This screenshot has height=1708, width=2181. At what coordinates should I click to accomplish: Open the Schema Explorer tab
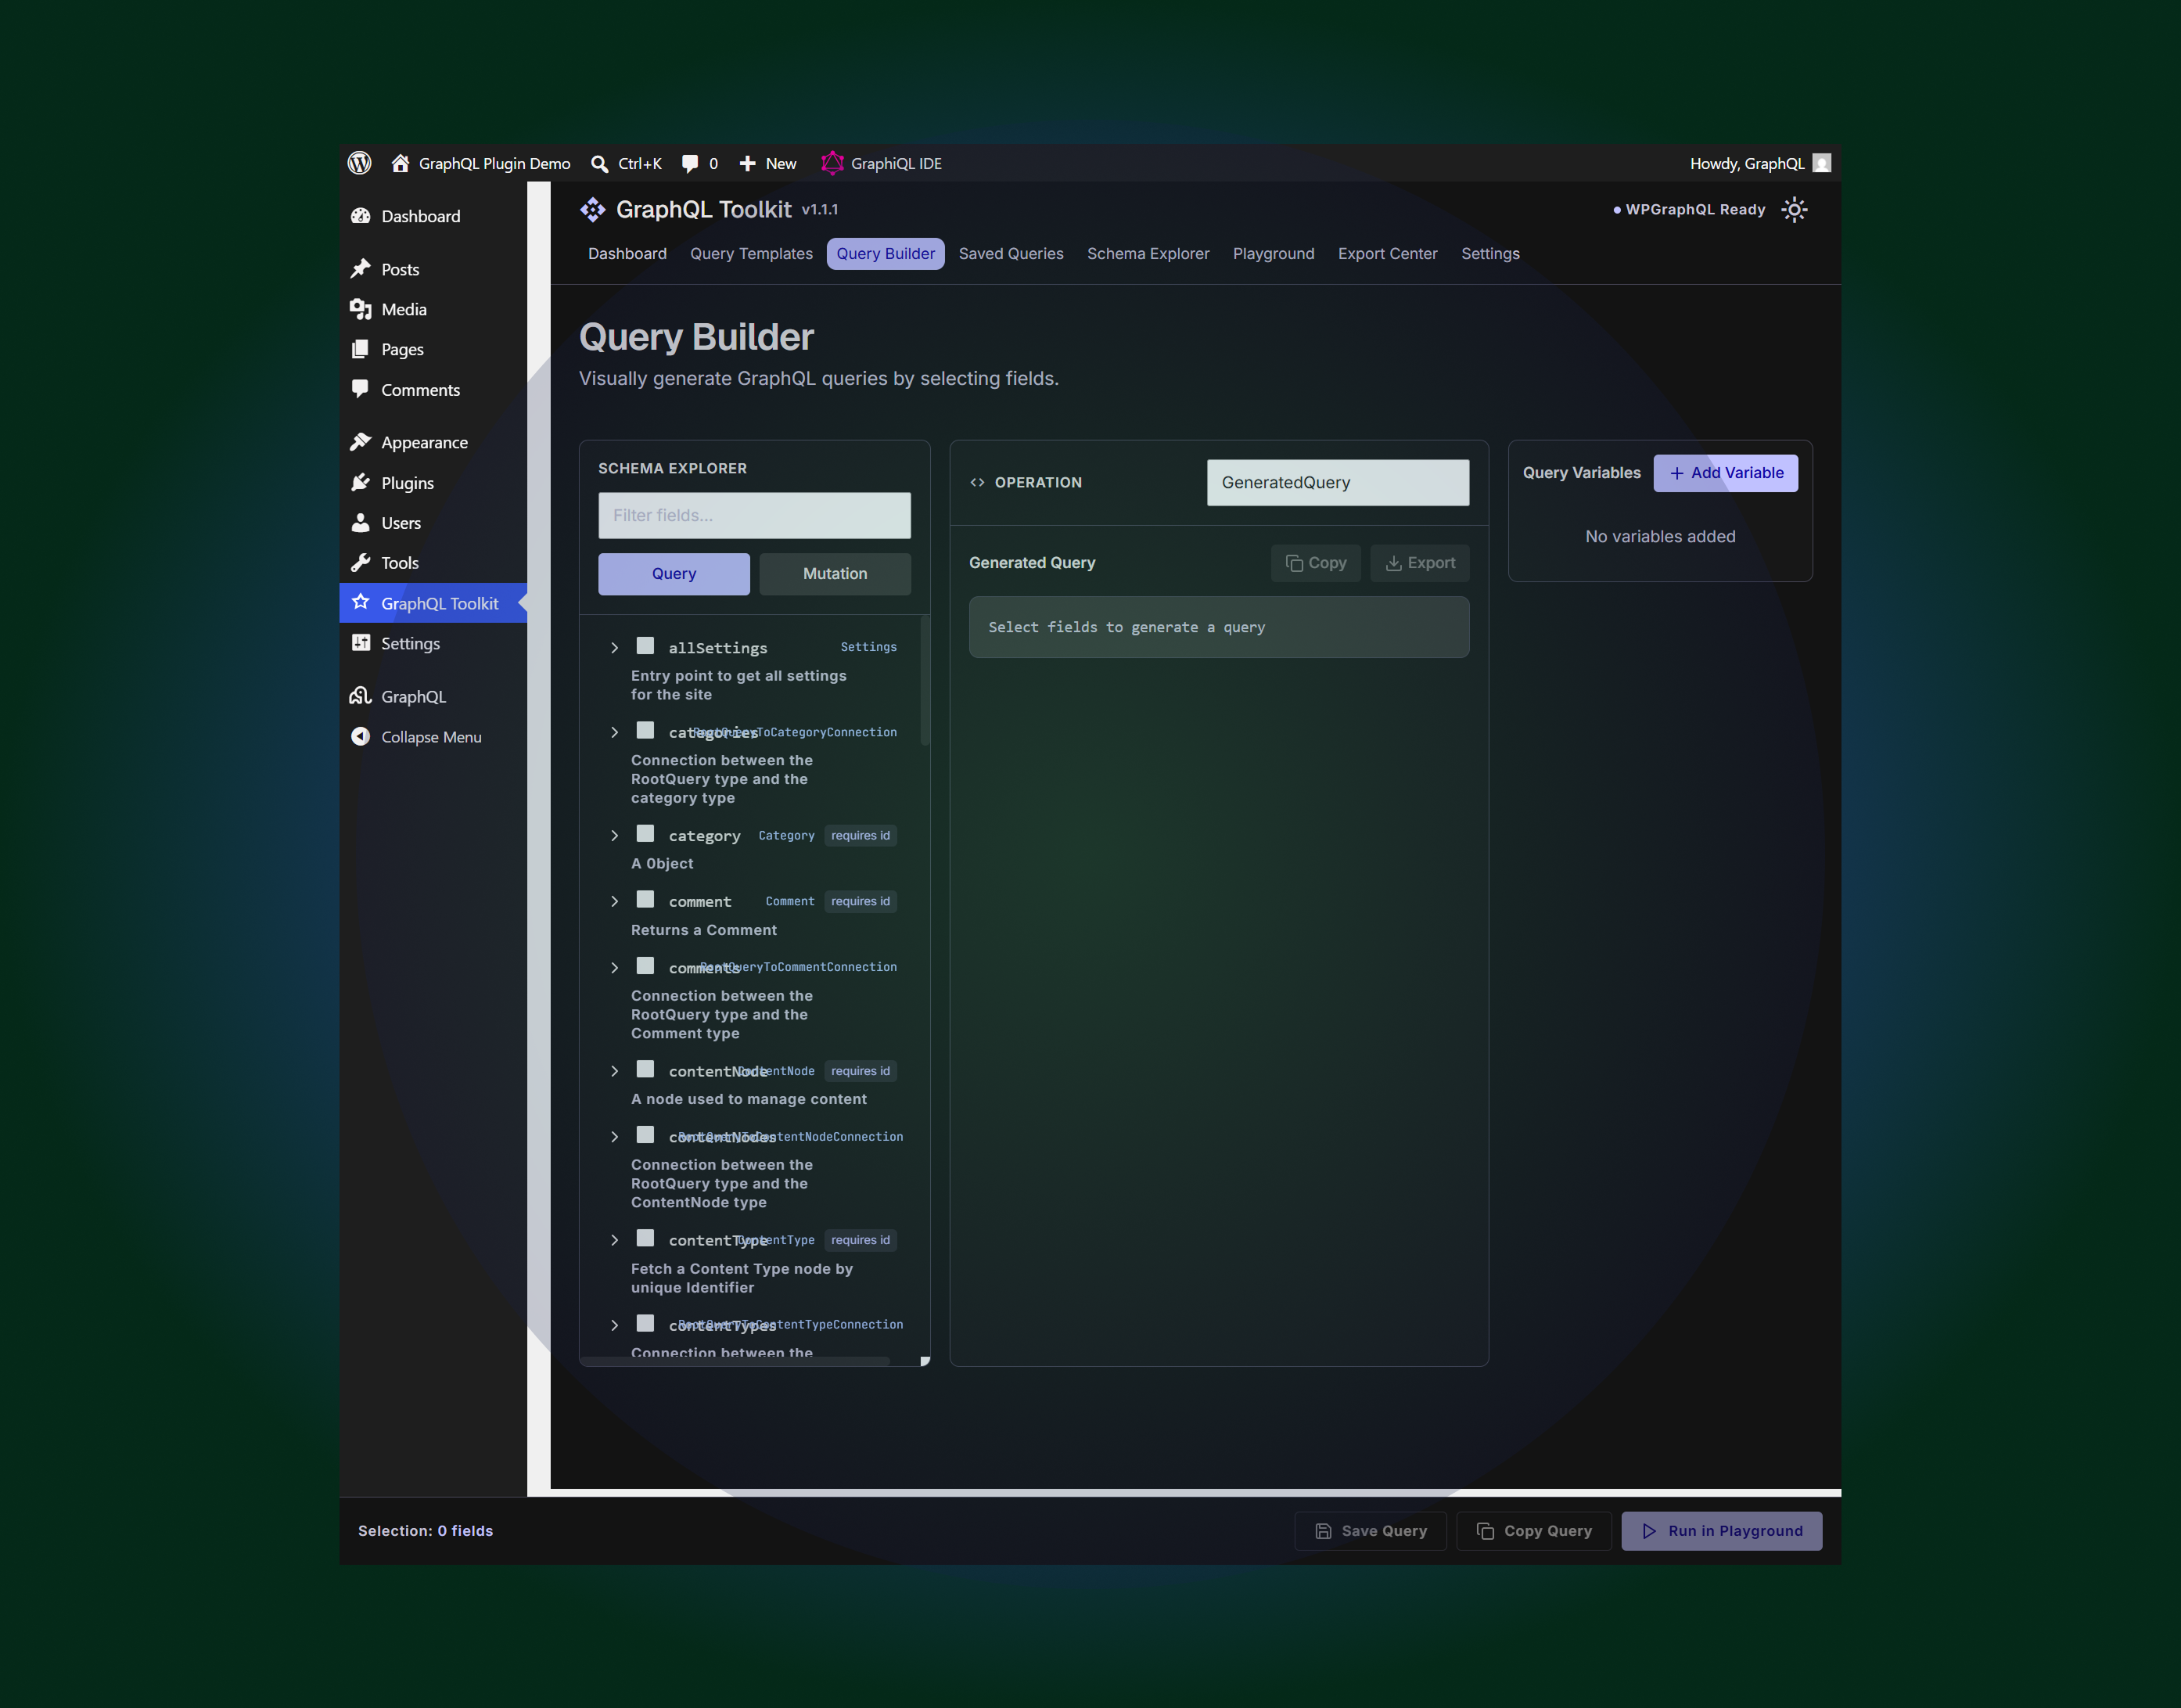(x=1148, y=254)
